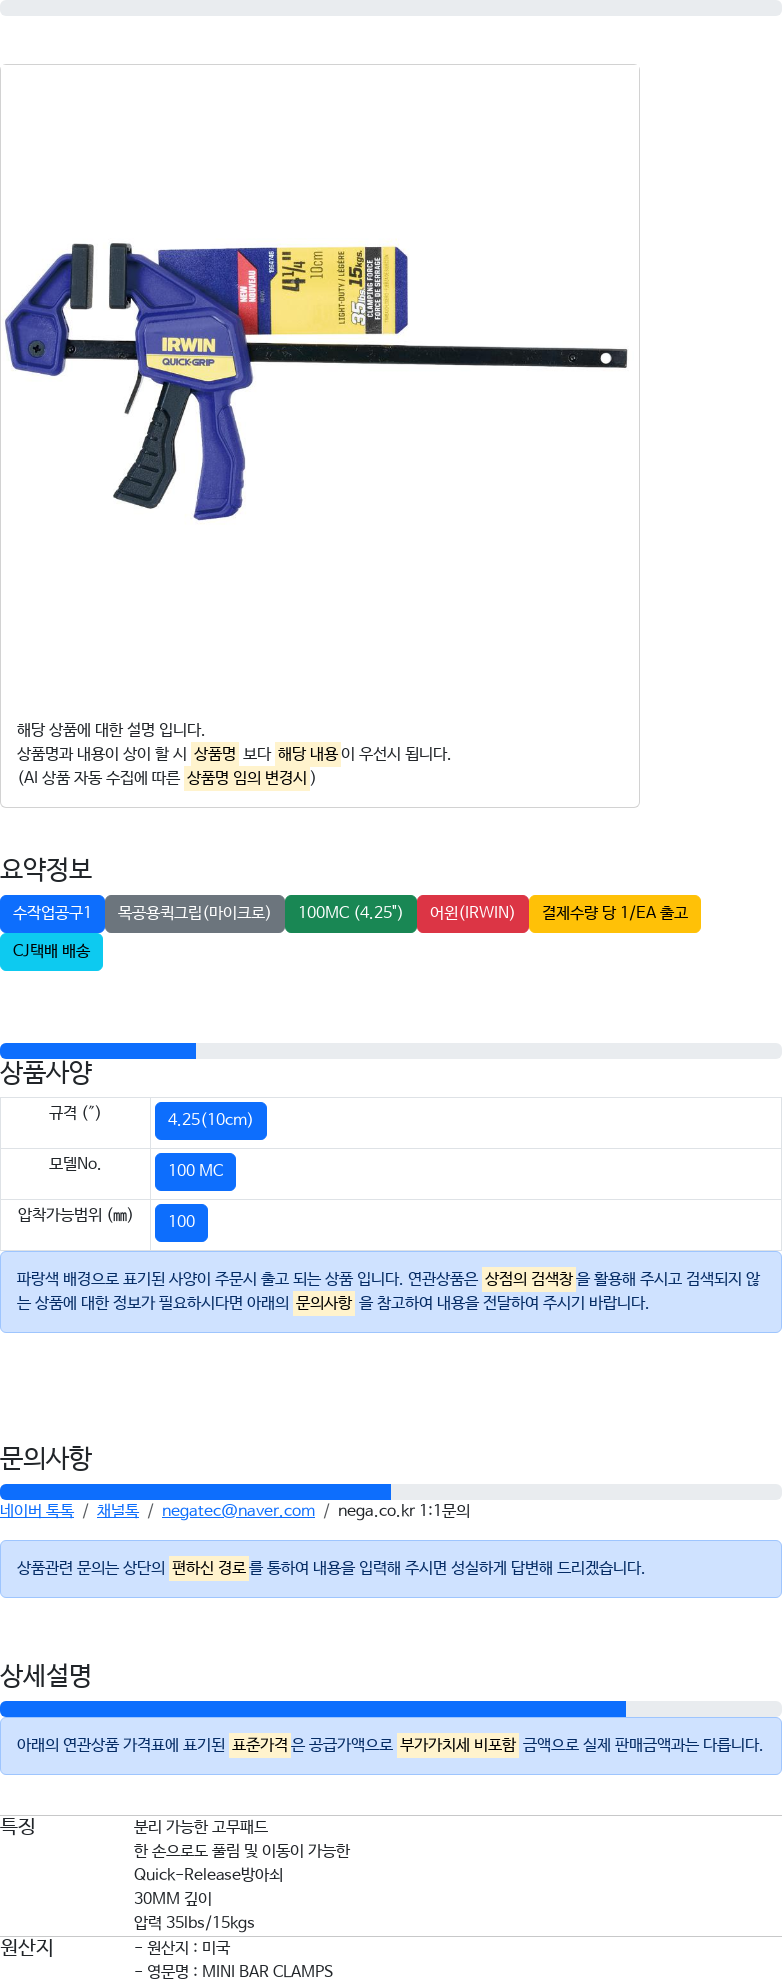Click the negatec@naver.com email link
The image size is (782, 1985).
coord(238,1510)
